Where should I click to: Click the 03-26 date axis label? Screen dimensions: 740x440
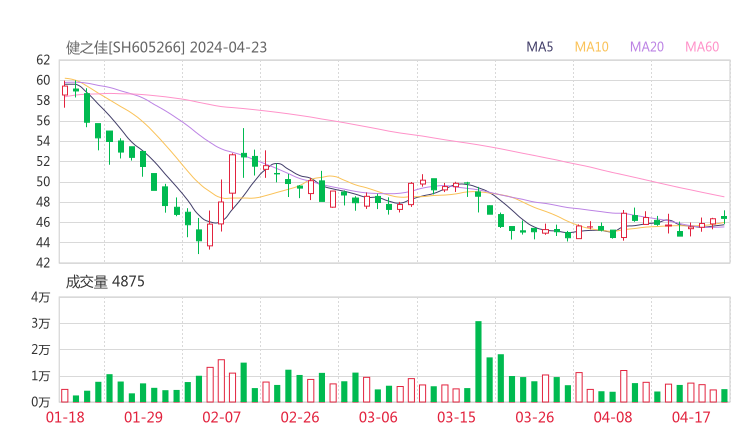point(534,417)
